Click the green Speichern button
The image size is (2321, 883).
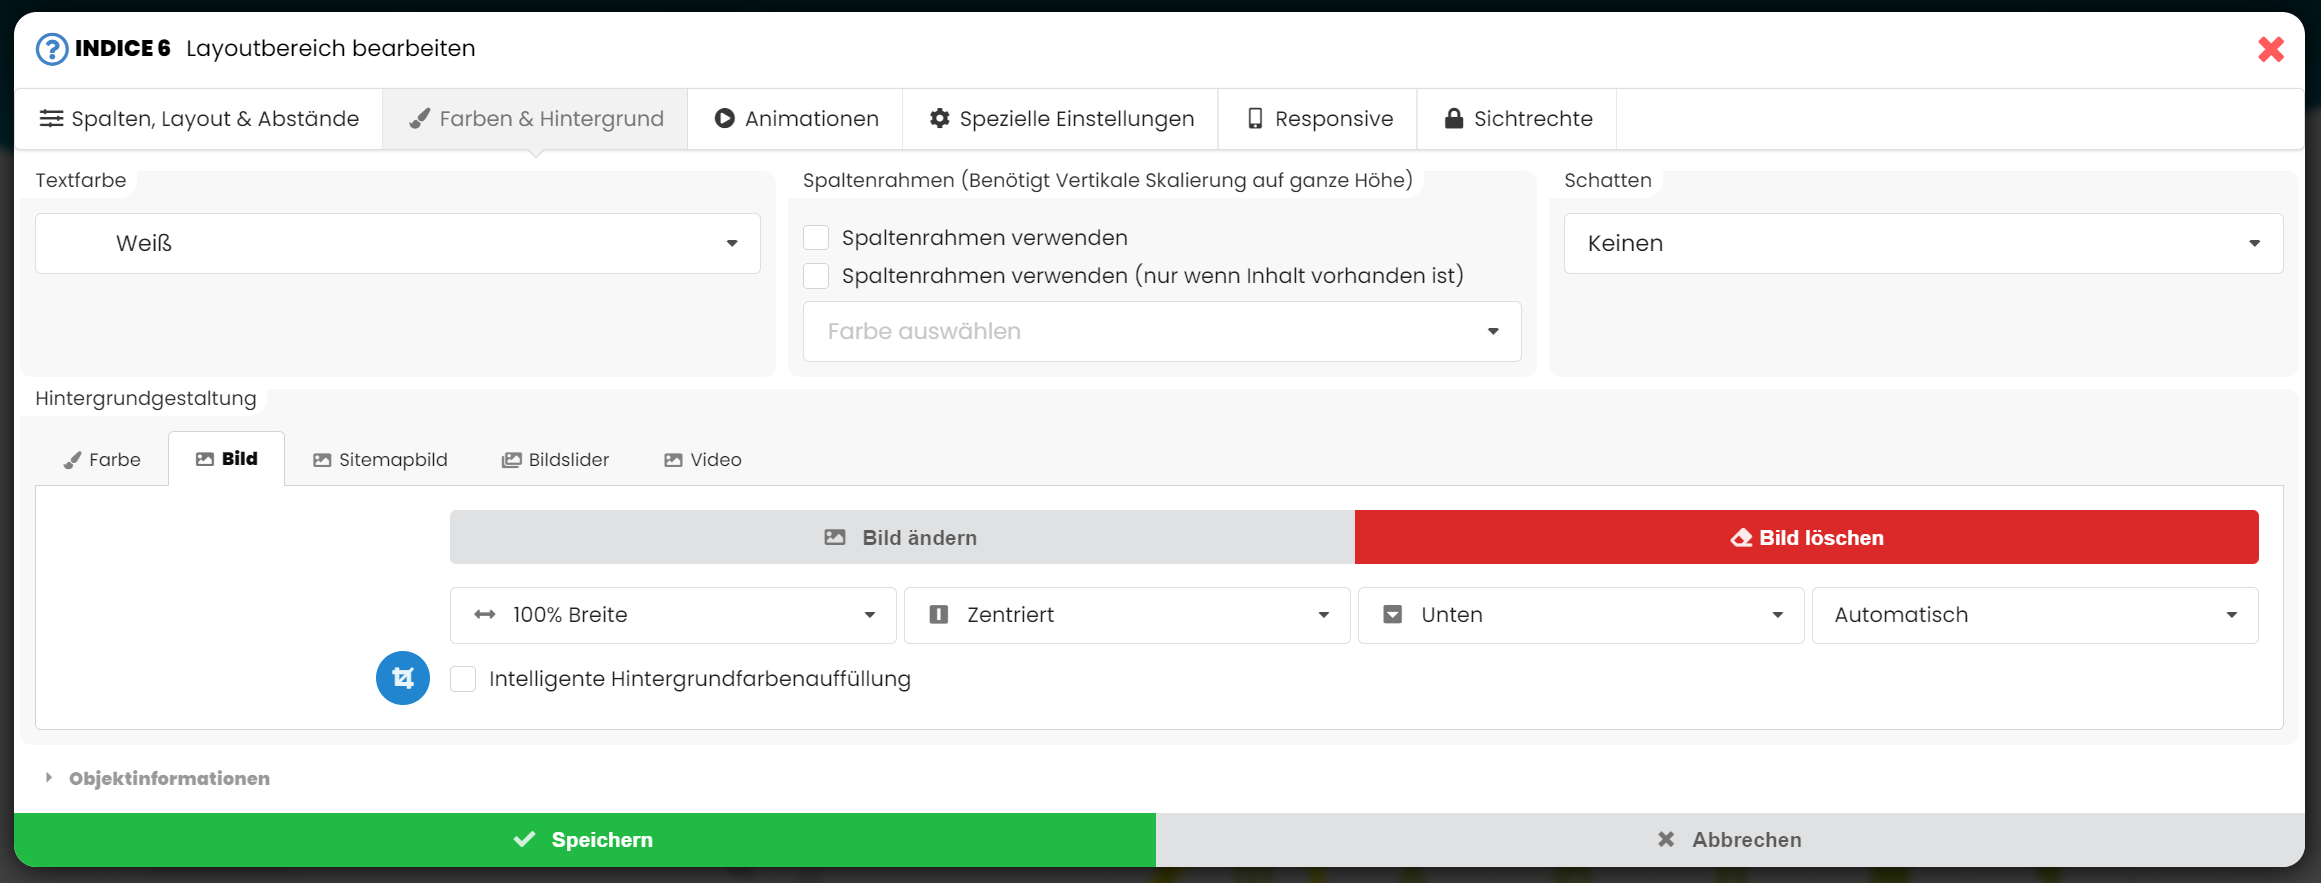(584, 840)
